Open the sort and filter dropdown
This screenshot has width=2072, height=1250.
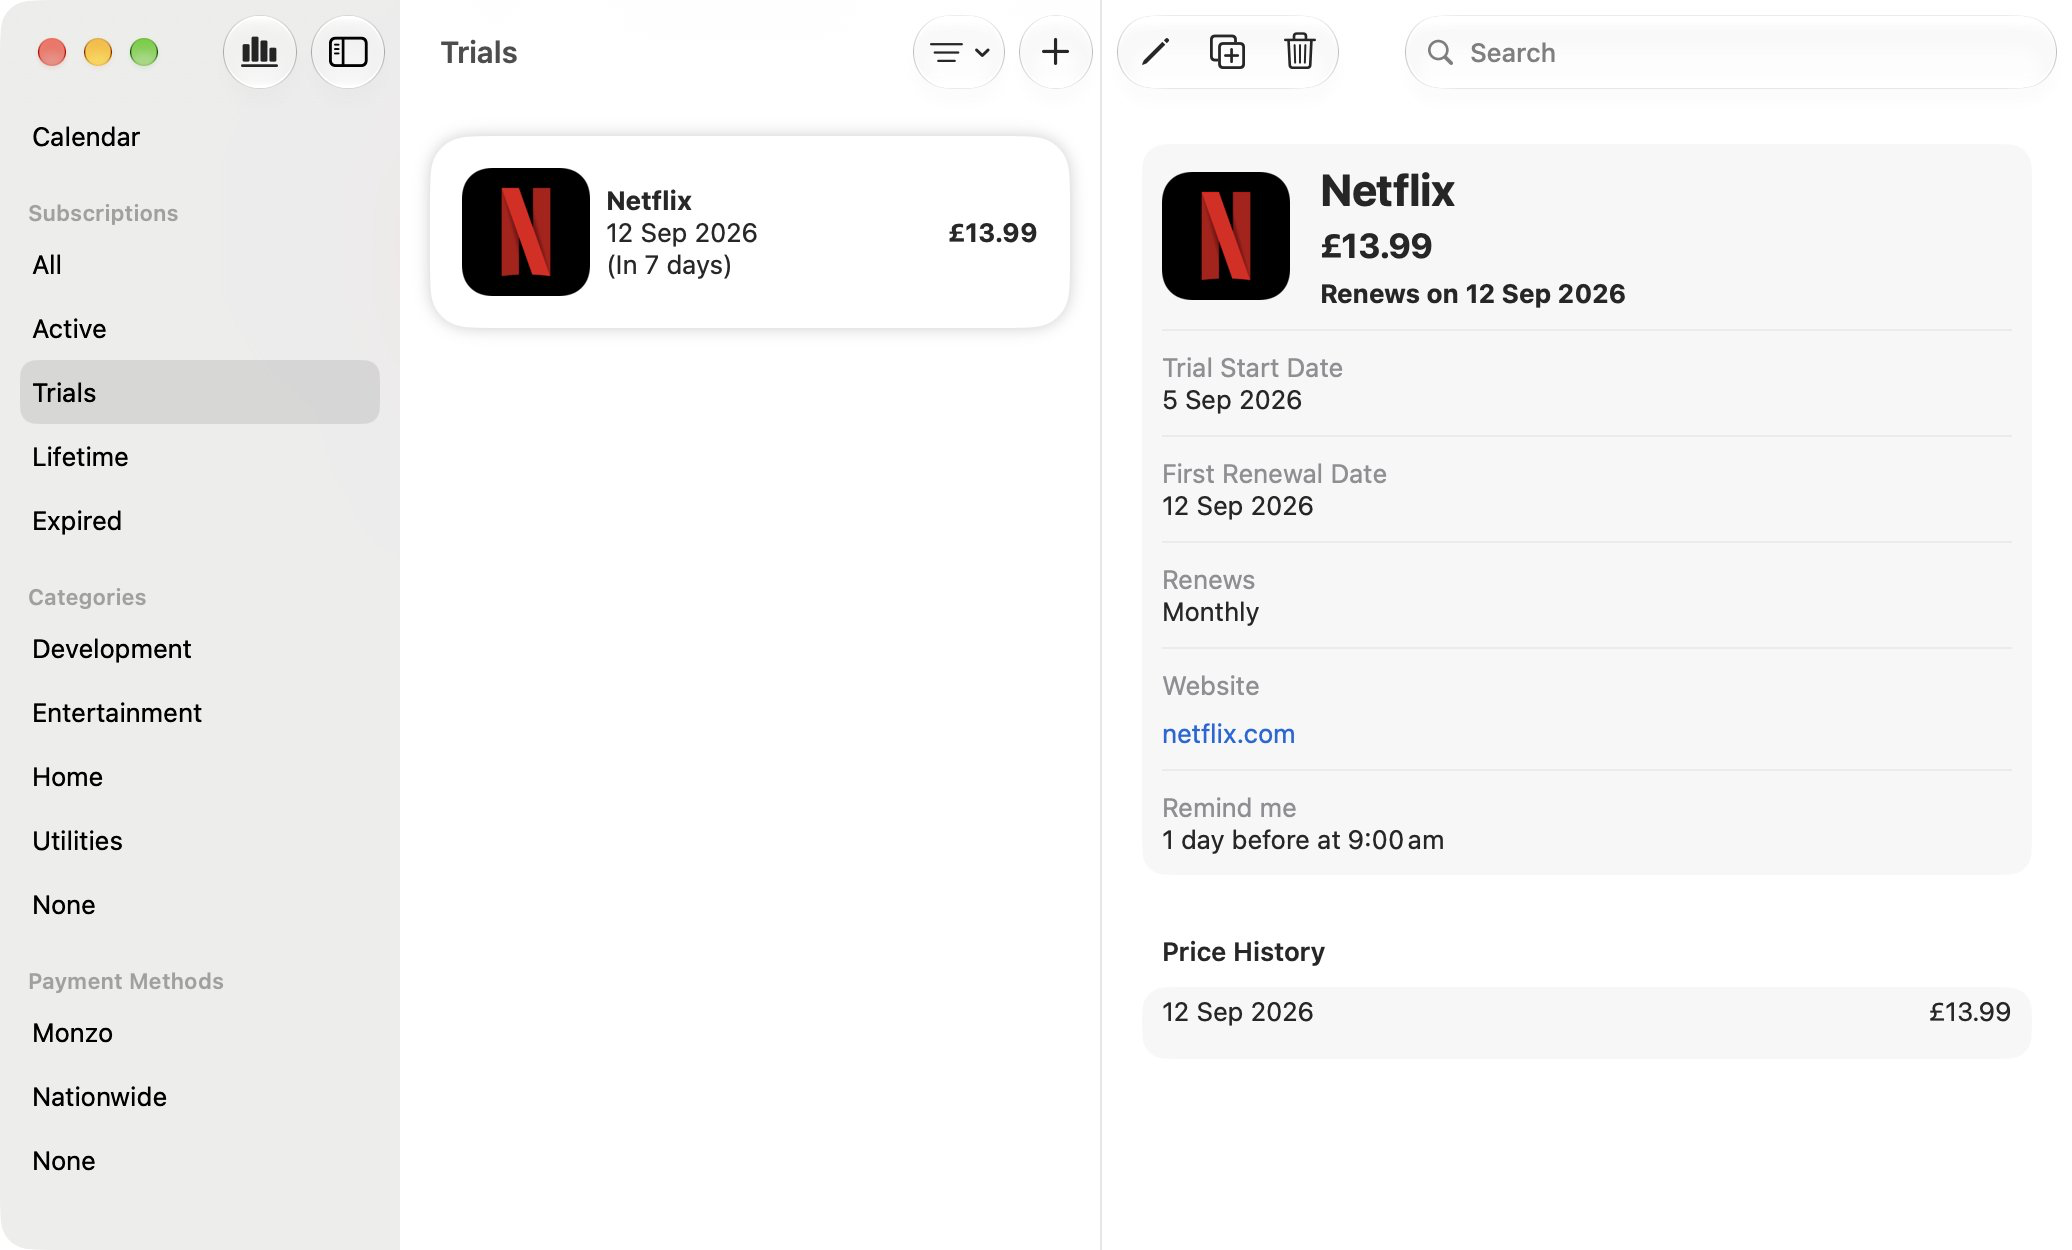[959, 52]
